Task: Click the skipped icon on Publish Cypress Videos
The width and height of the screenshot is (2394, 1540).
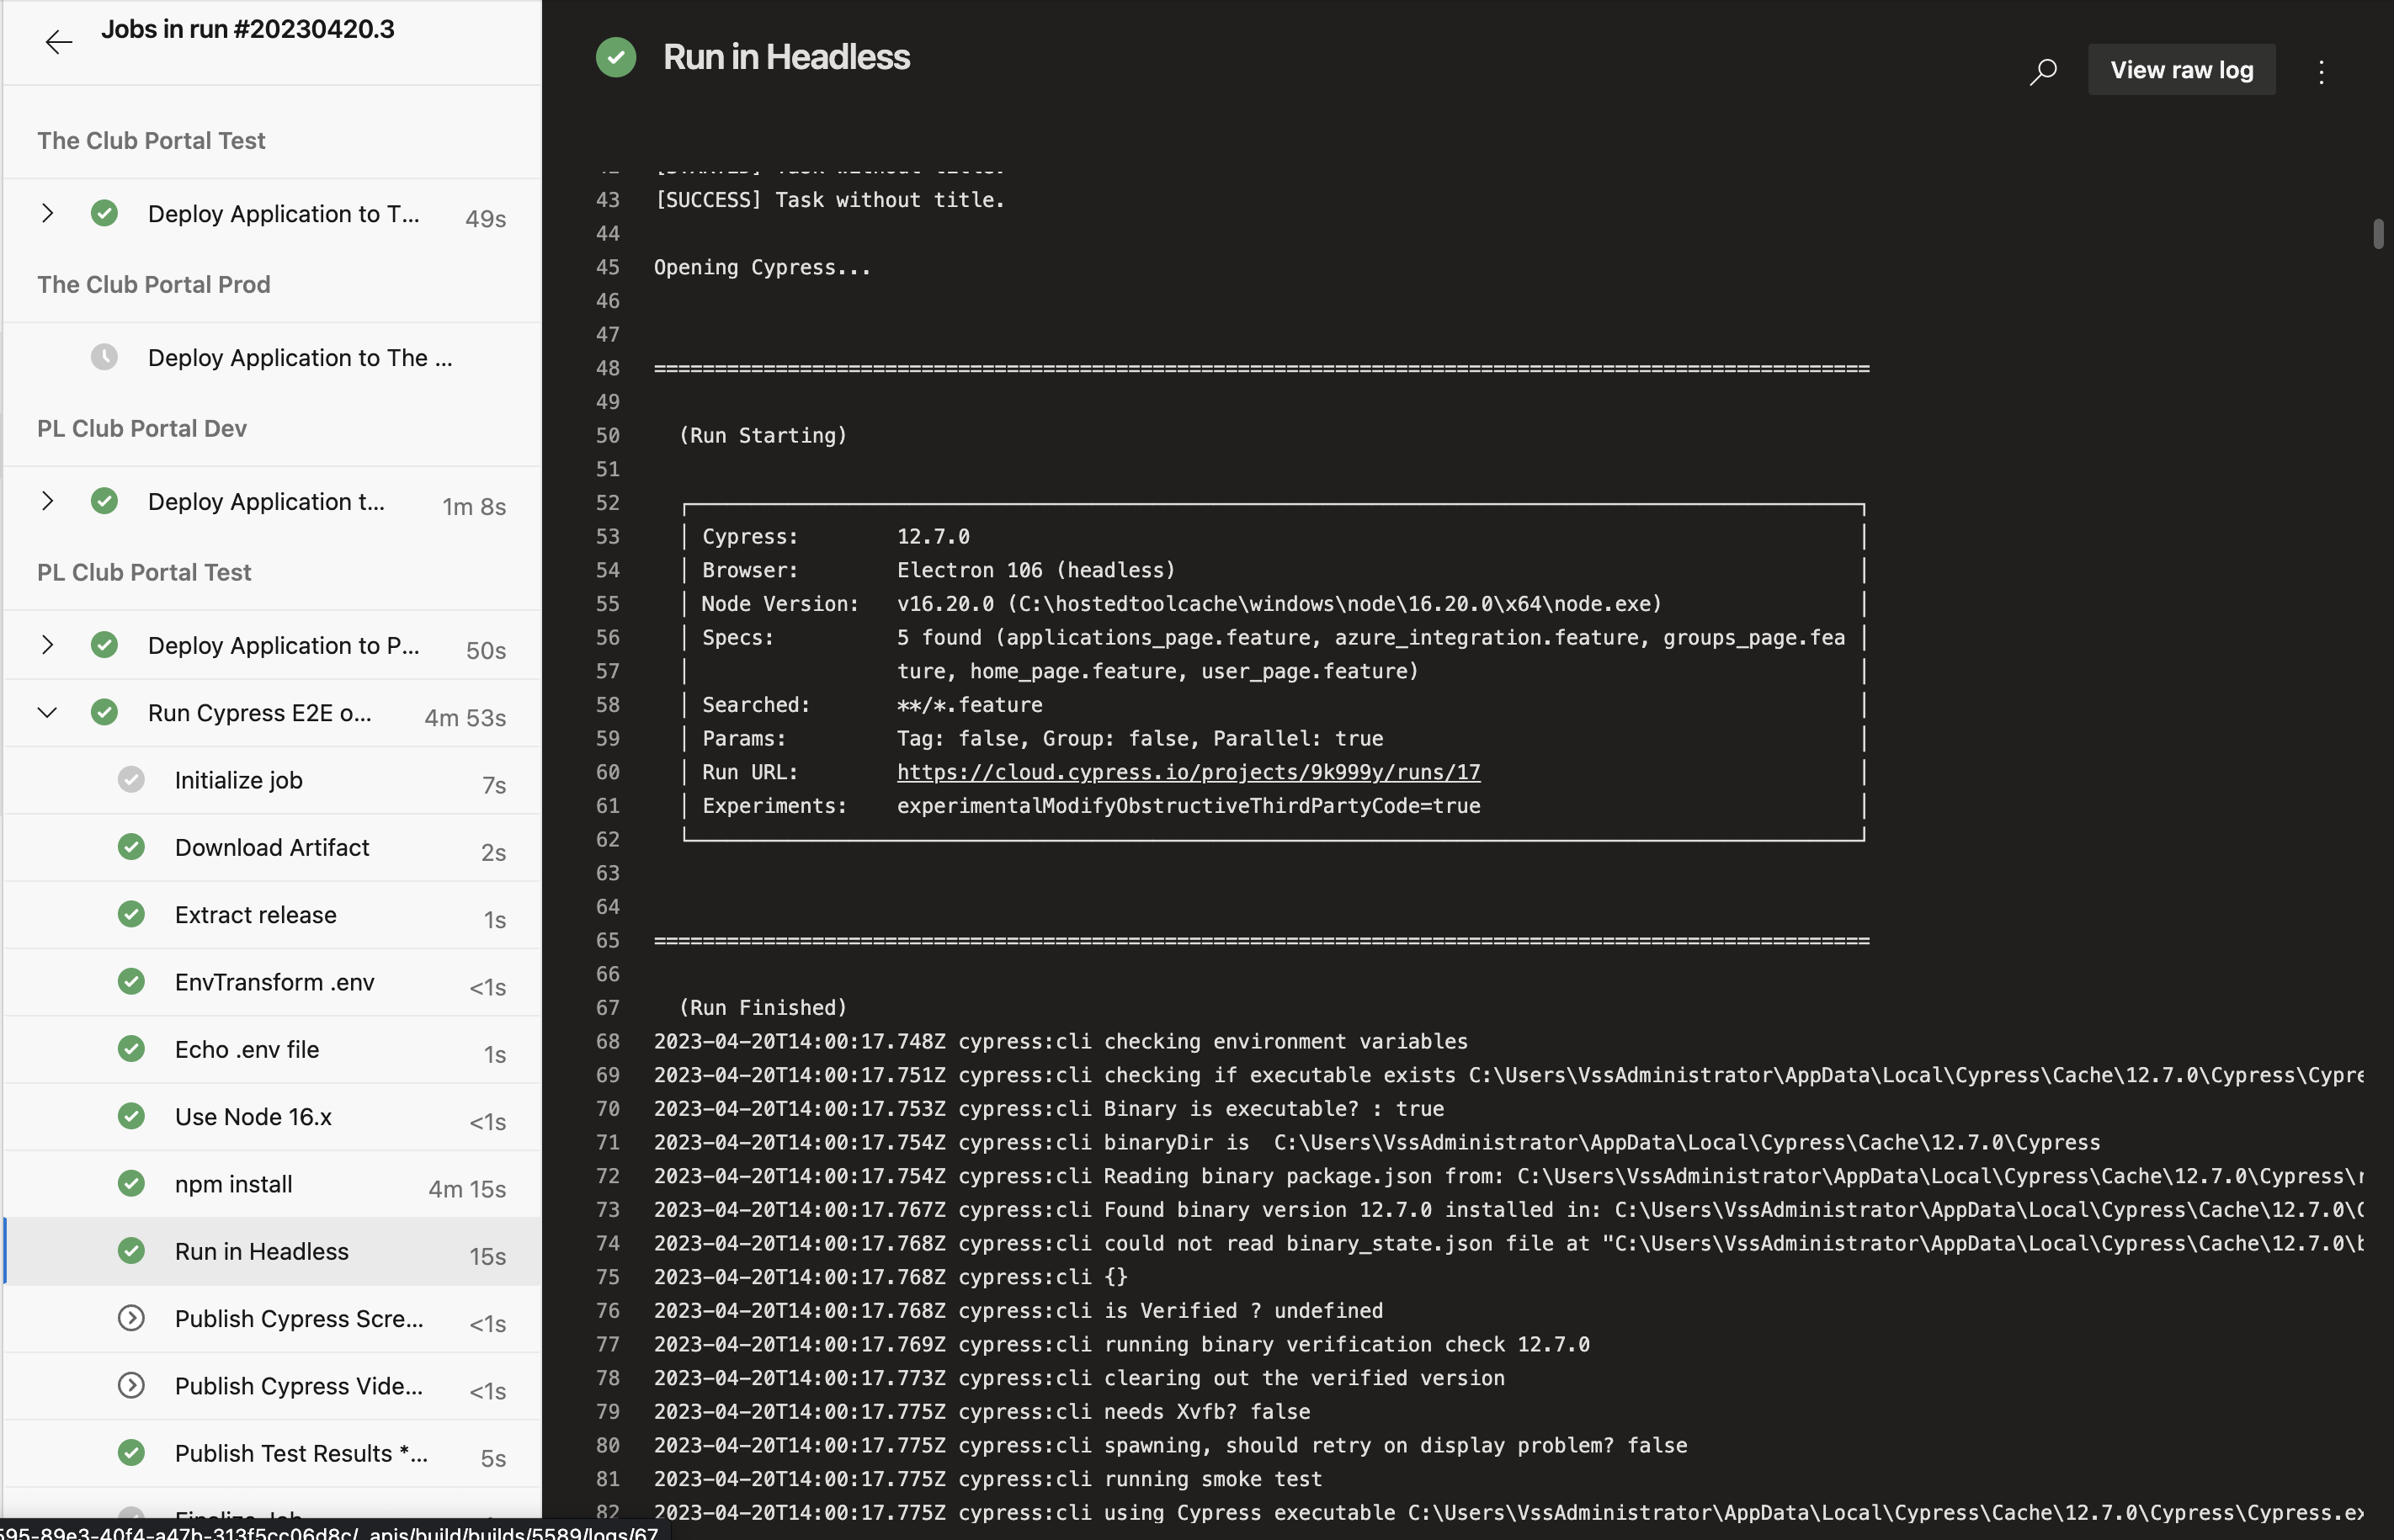Action: point(131,1385)
